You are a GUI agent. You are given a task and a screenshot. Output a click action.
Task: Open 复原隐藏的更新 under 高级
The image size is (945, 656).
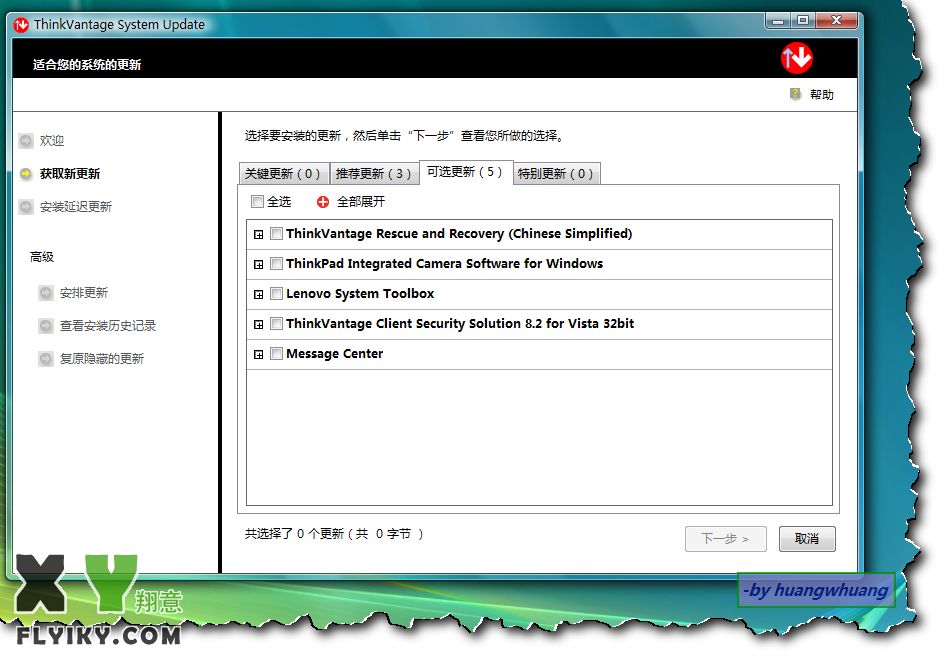pos(102,359)
